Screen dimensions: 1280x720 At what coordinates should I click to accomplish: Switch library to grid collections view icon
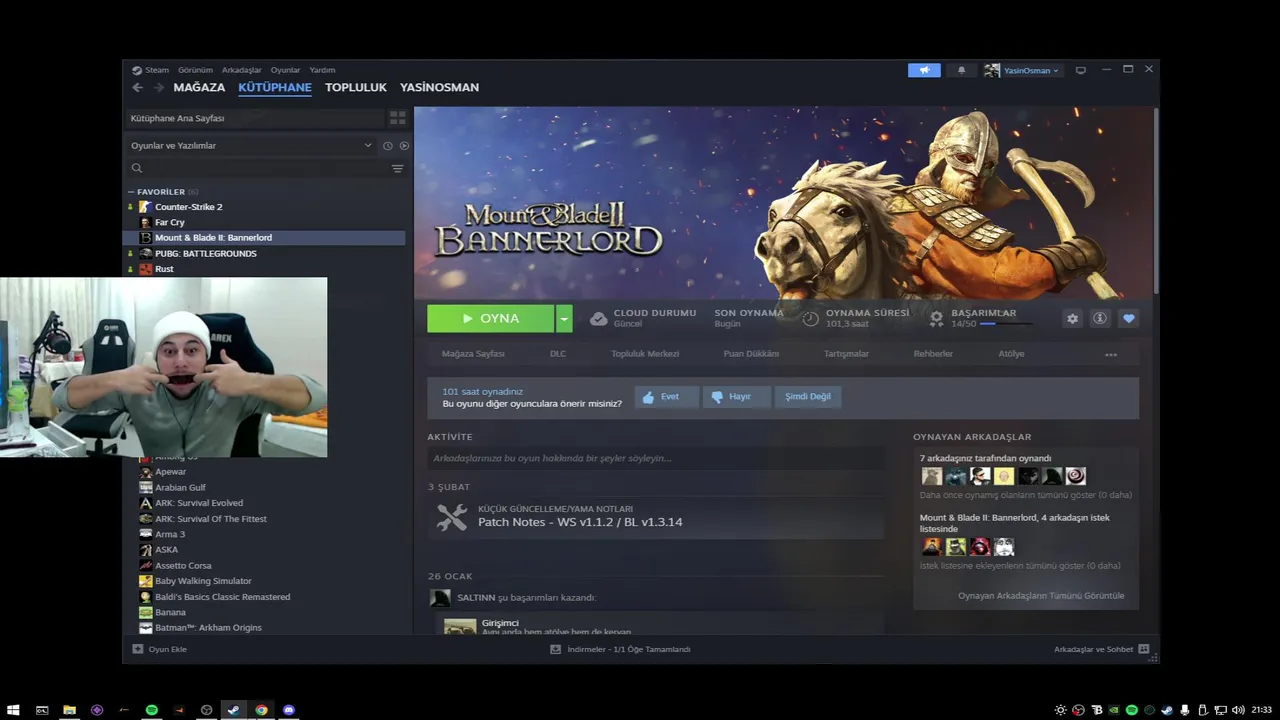397,118
